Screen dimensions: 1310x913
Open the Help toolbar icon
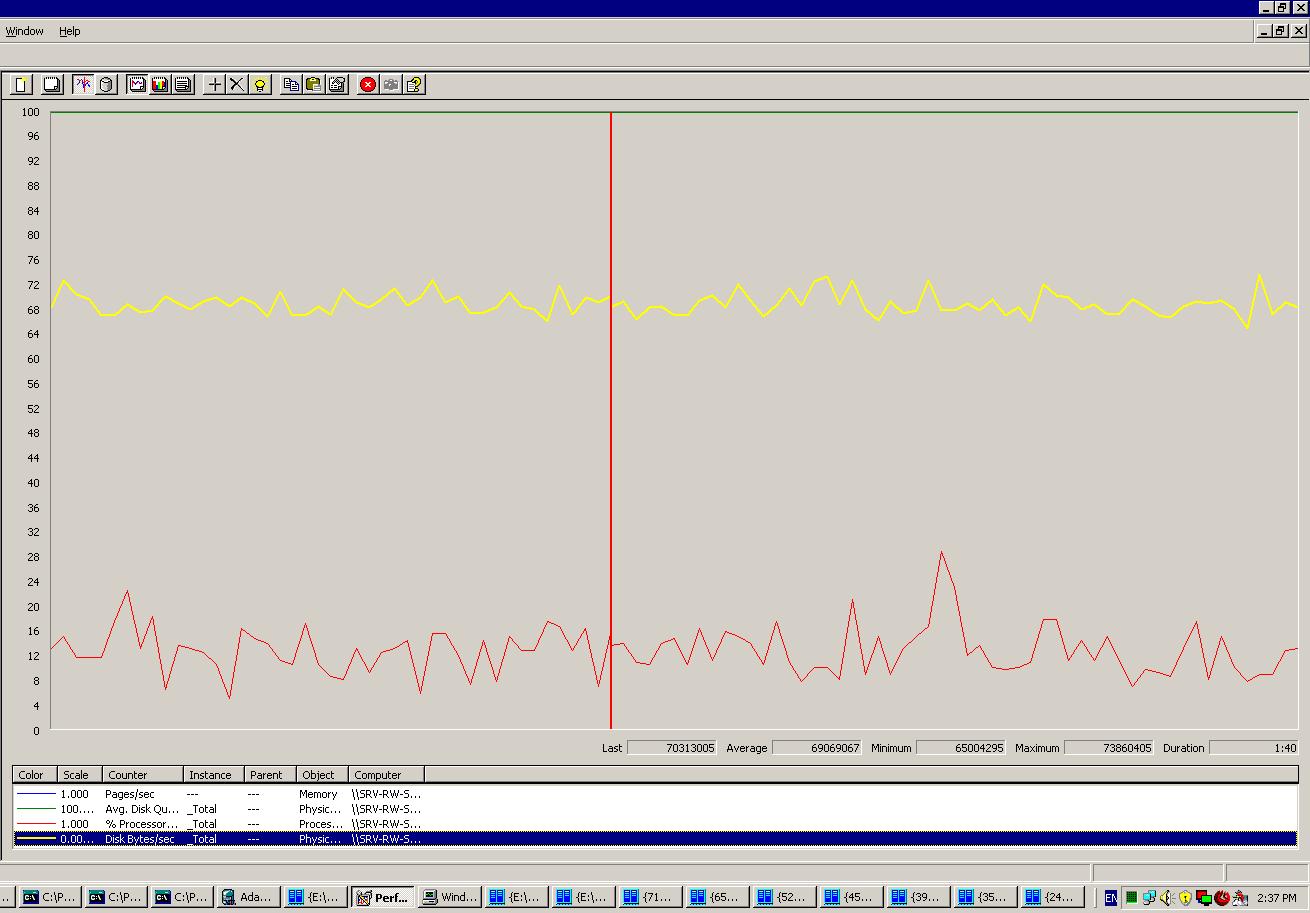[x=414, y=85]
